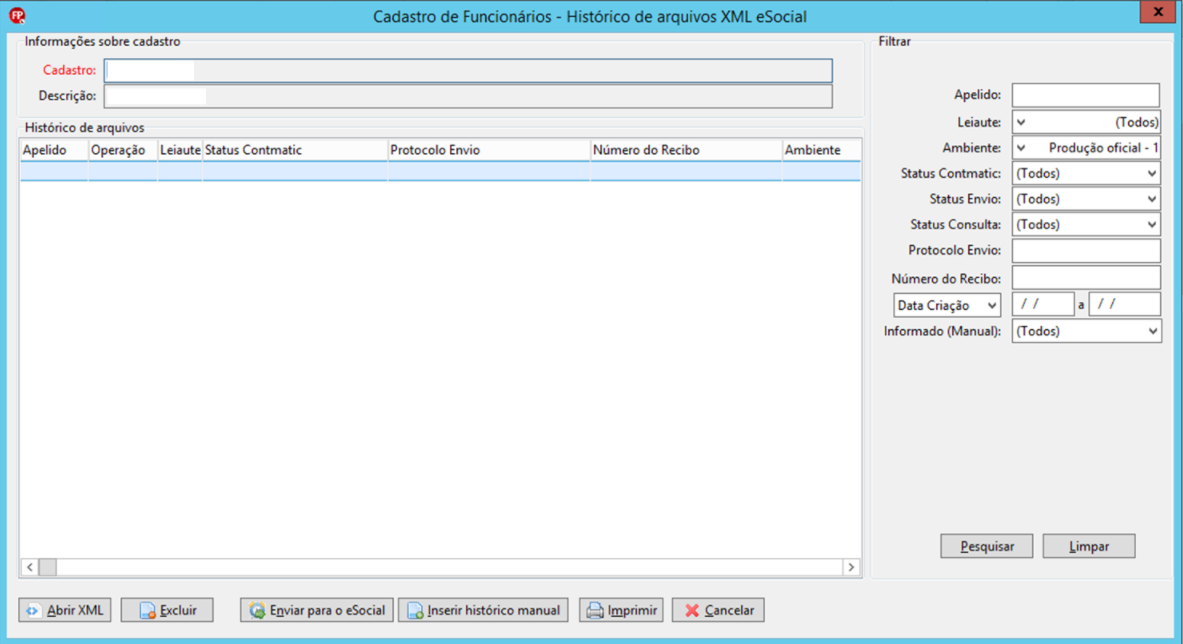Click the Pesquisar button
This screenshot has width=1183, height=644.
click(x=987, y=546)
